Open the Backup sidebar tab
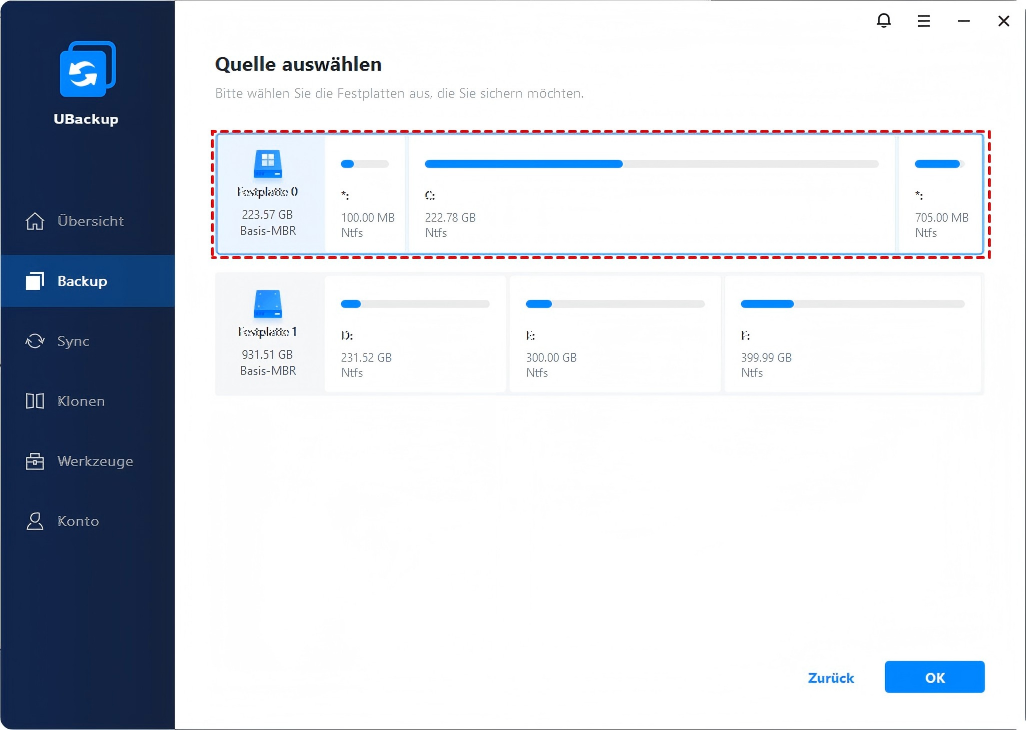Viewport: 1026px width, 730px height. click(x=87, y=281)
